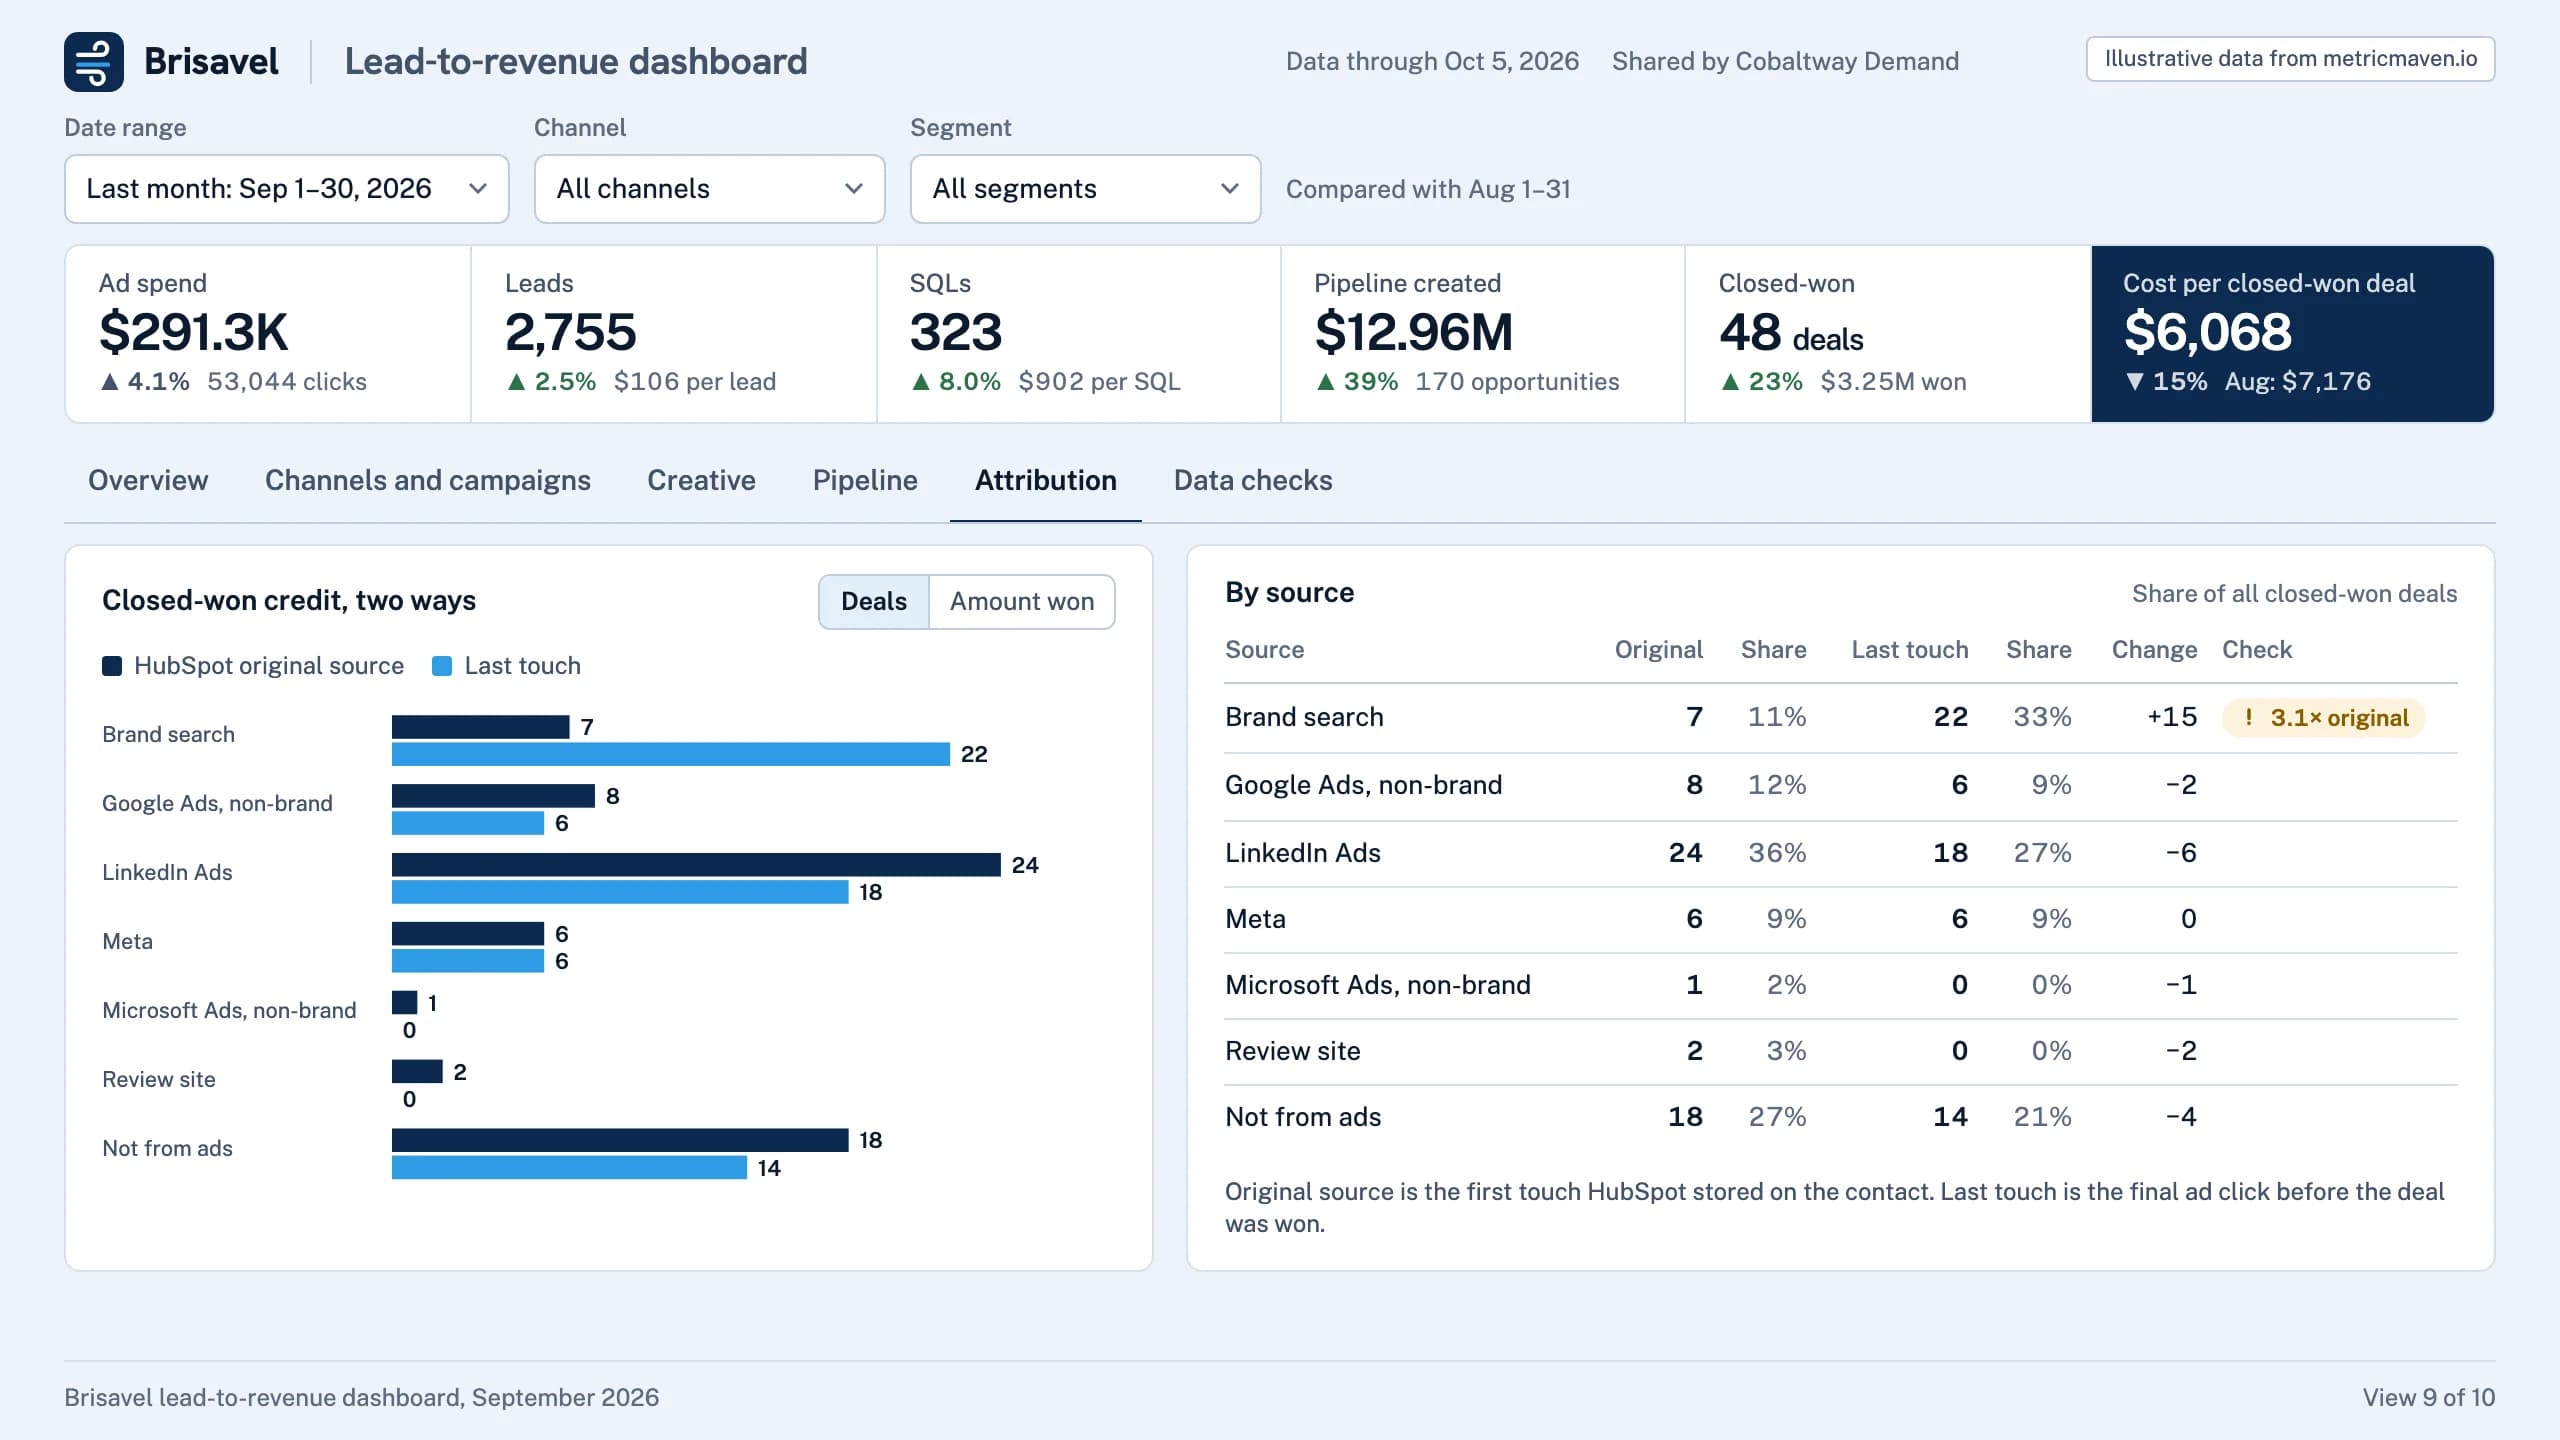Image resolution: width=2560 pixels, height=1440 pixels.
Task: Click the SQLs 323 value
Action: point(955,332)
